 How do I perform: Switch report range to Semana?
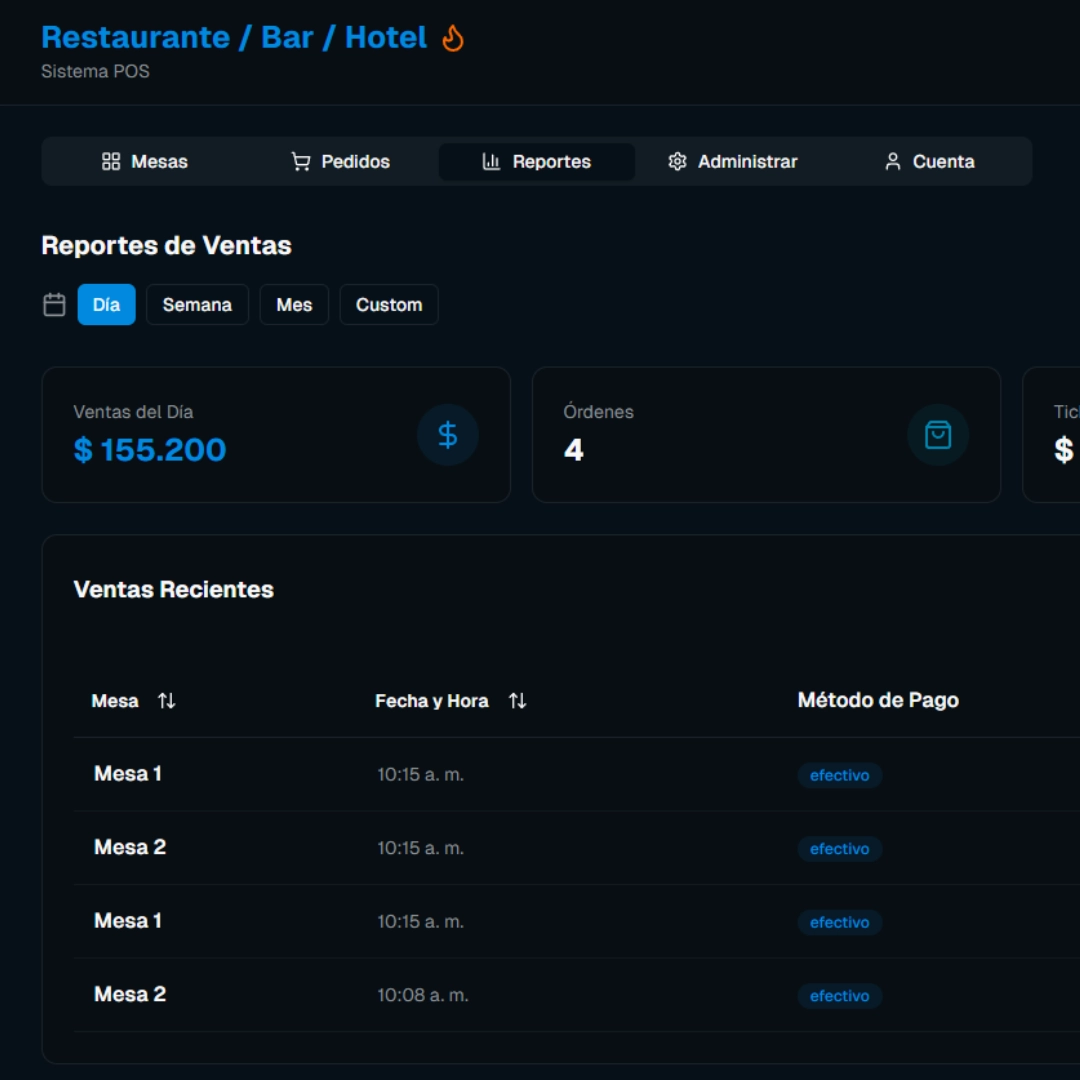(x=197, y=305)
